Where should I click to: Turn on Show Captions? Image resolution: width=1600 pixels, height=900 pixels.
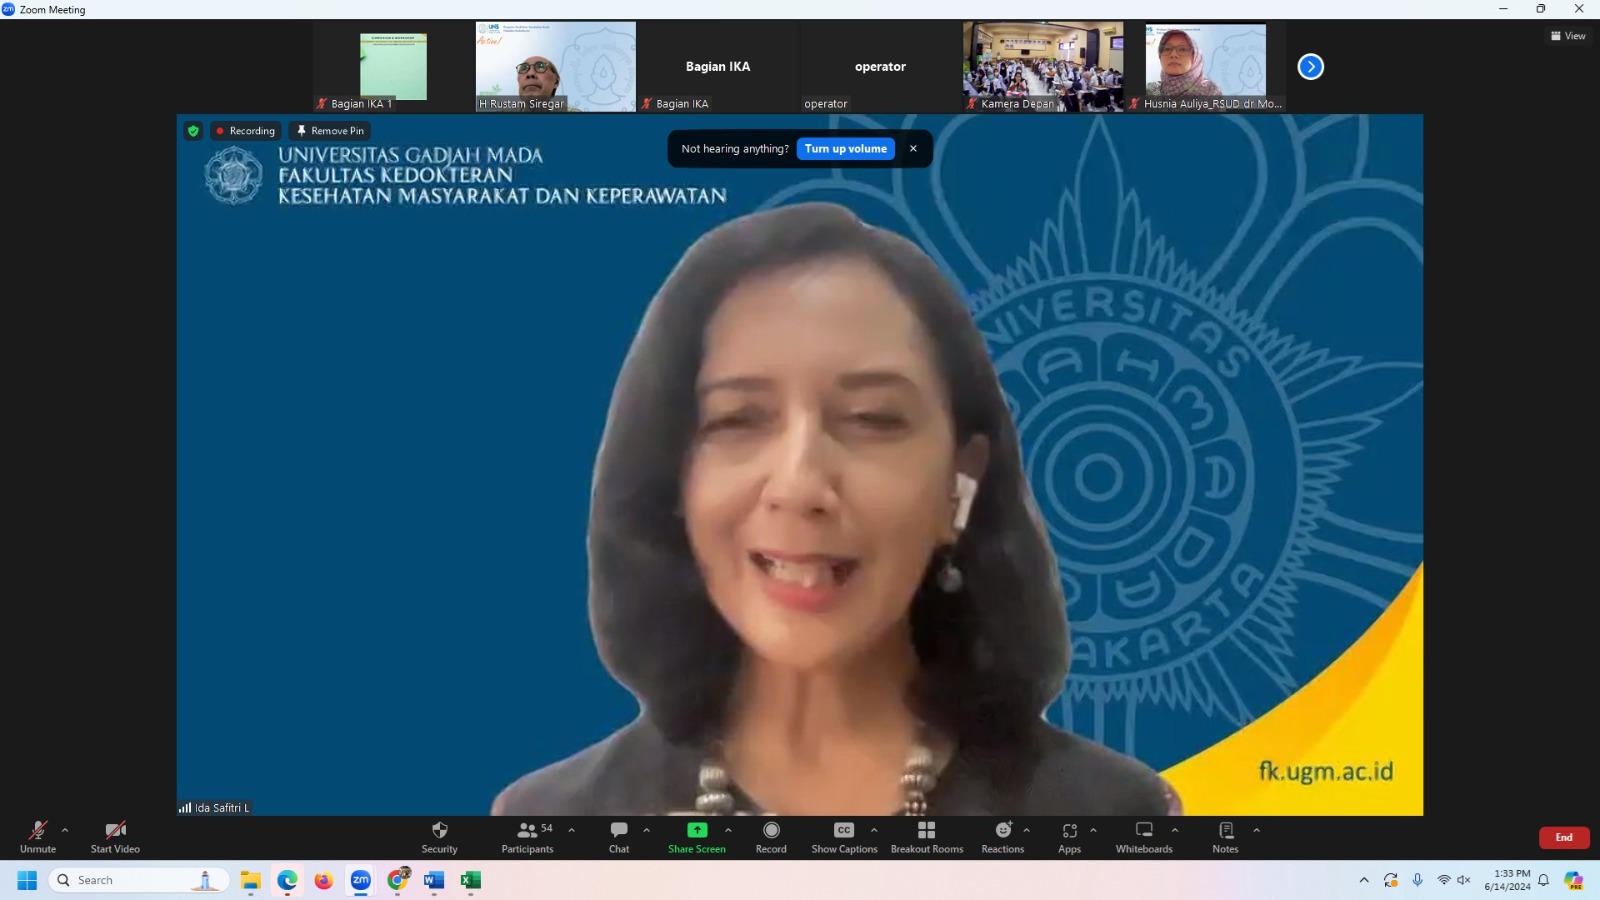(x=844, y=837)
